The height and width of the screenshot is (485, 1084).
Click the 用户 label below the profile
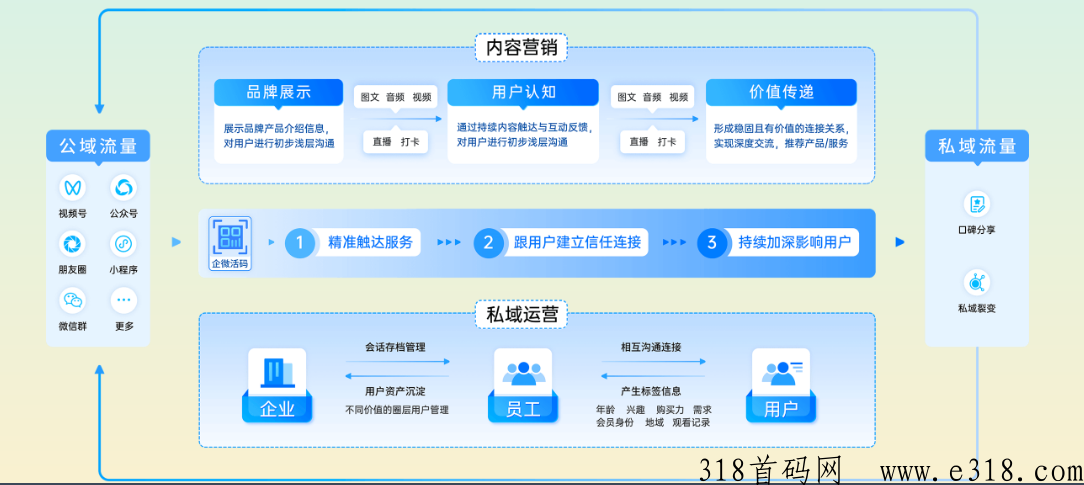click(x=781, y=410)
